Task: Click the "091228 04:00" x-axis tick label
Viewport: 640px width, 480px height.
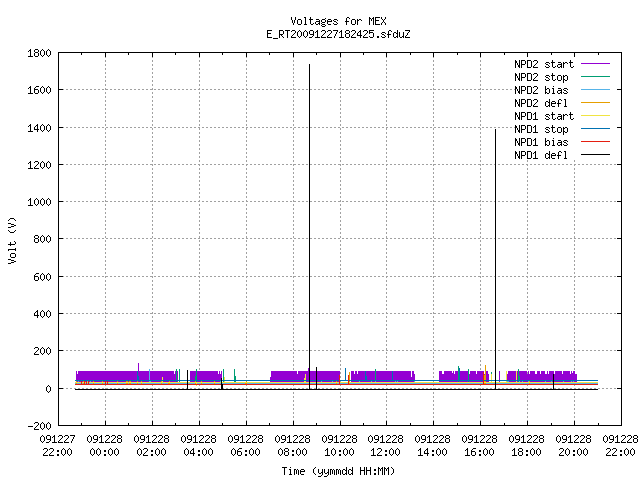Action: (198, 446)
